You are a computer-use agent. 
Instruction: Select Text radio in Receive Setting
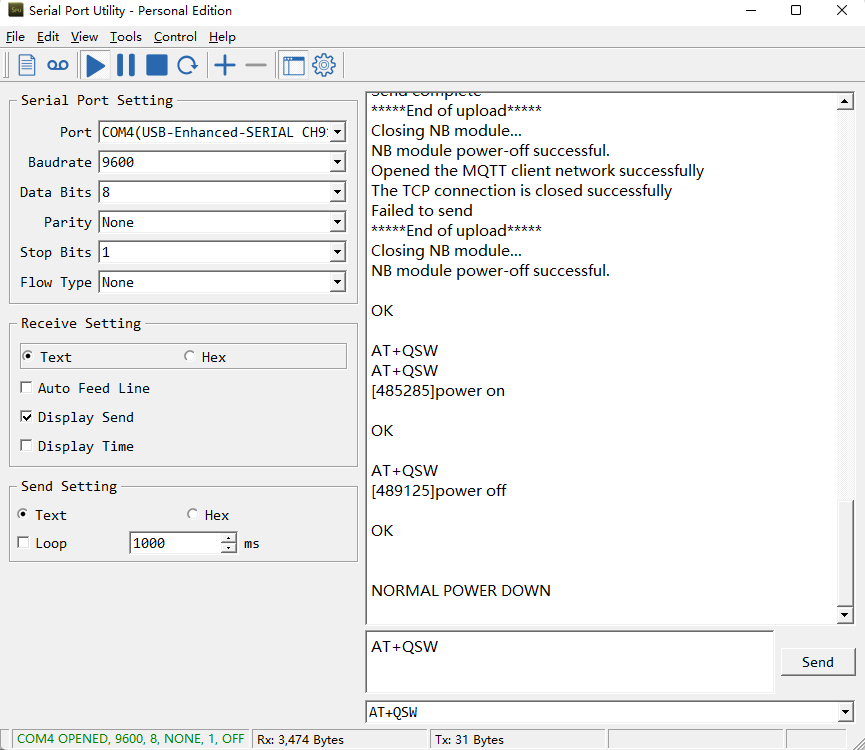26,356
